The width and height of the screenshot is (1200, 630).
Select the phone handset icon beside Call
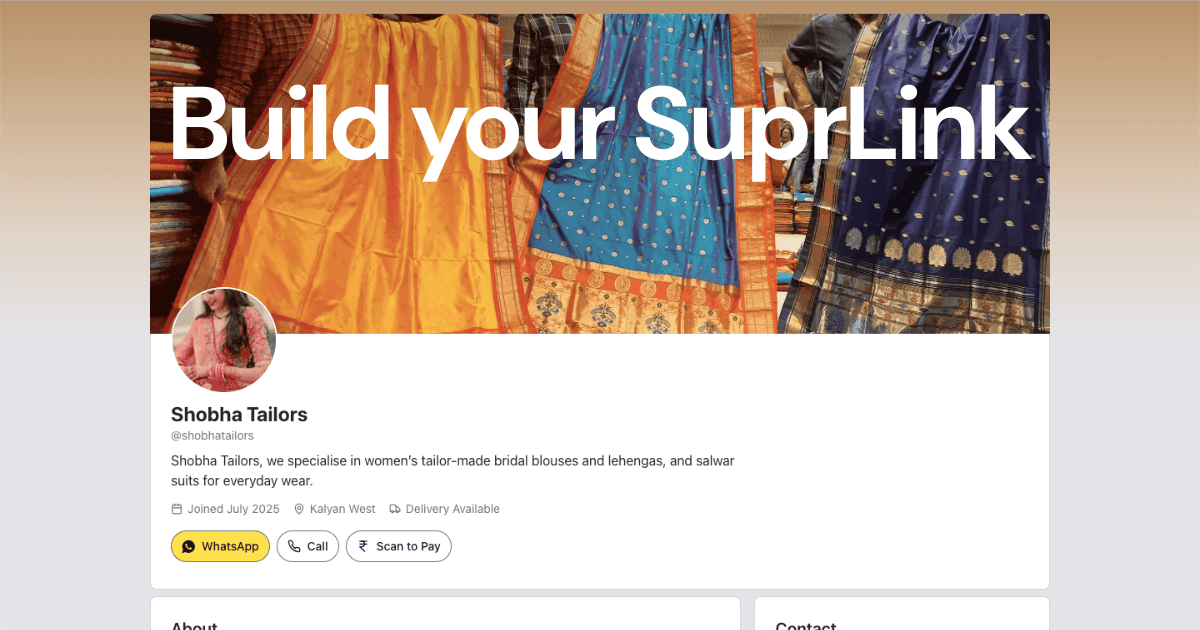tap(293, 546)
